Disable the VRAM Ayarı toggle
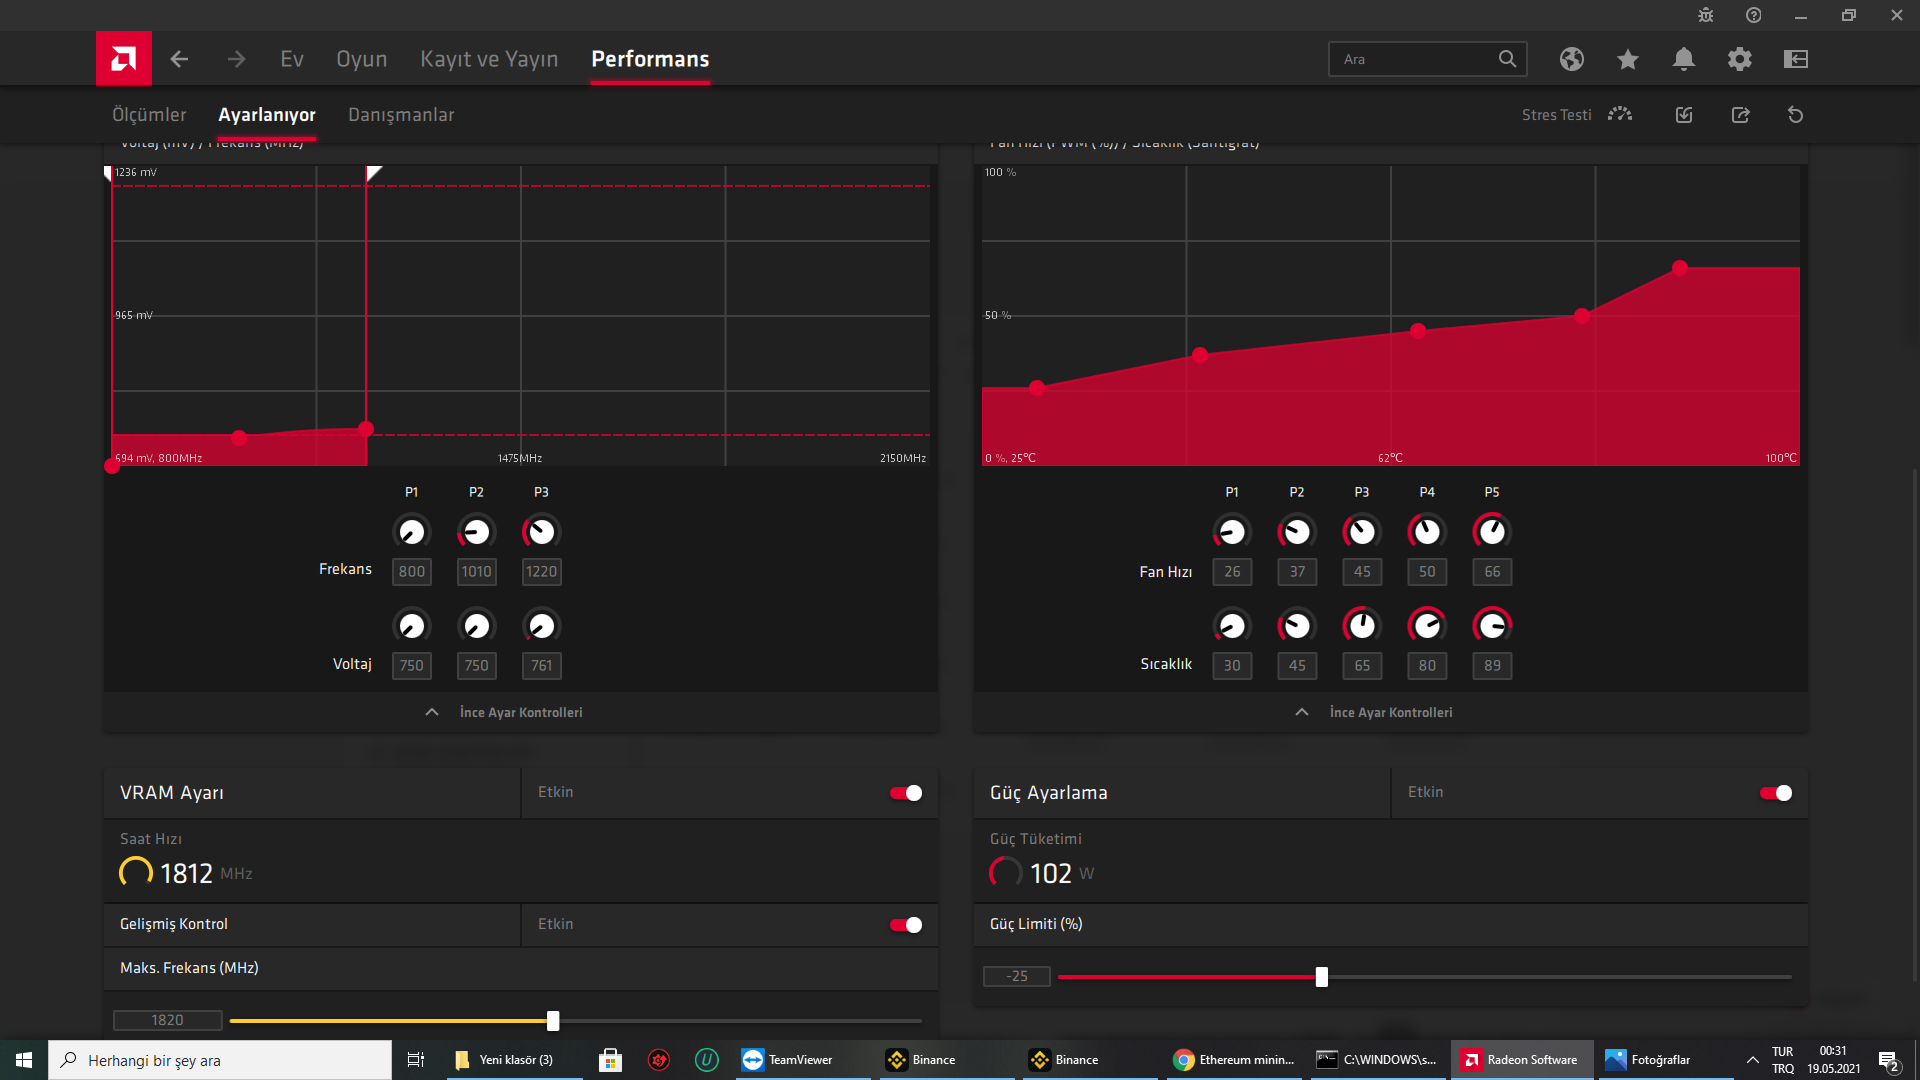 pyautogui.click(x=906, y=793)
